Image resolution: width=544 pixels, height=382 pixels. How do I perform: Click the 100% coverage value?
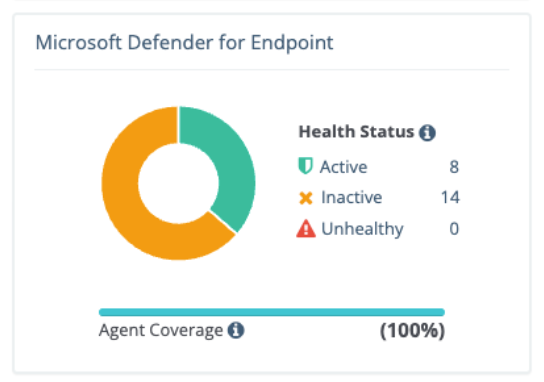click(x=413, y=330)
